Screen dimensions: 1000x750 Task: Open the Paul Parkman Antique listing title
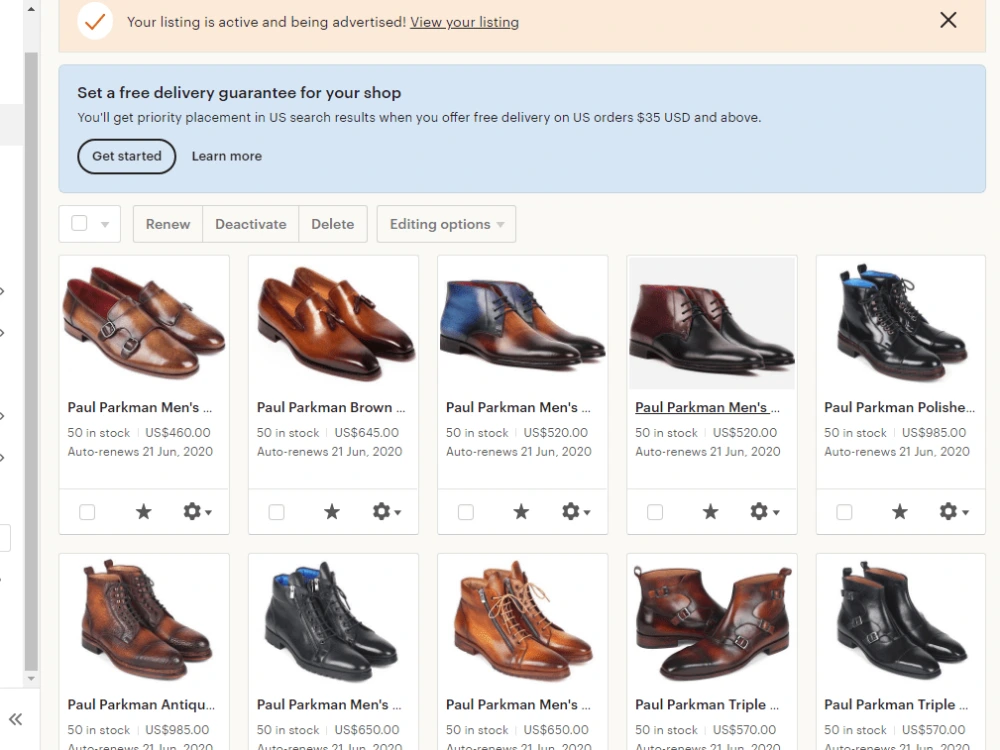coord(141,705)
